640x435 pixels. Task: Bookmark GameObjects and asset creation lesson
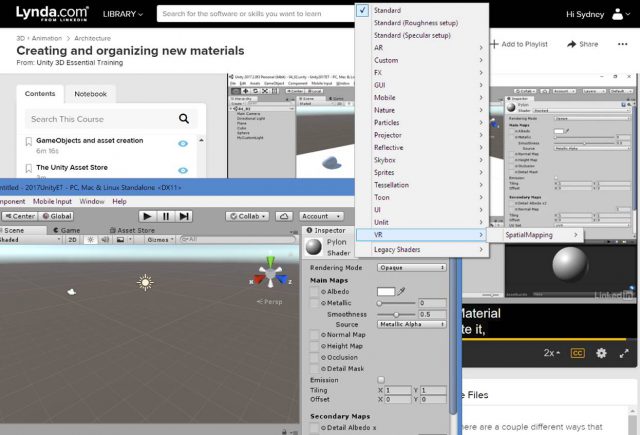coord(29,142)
